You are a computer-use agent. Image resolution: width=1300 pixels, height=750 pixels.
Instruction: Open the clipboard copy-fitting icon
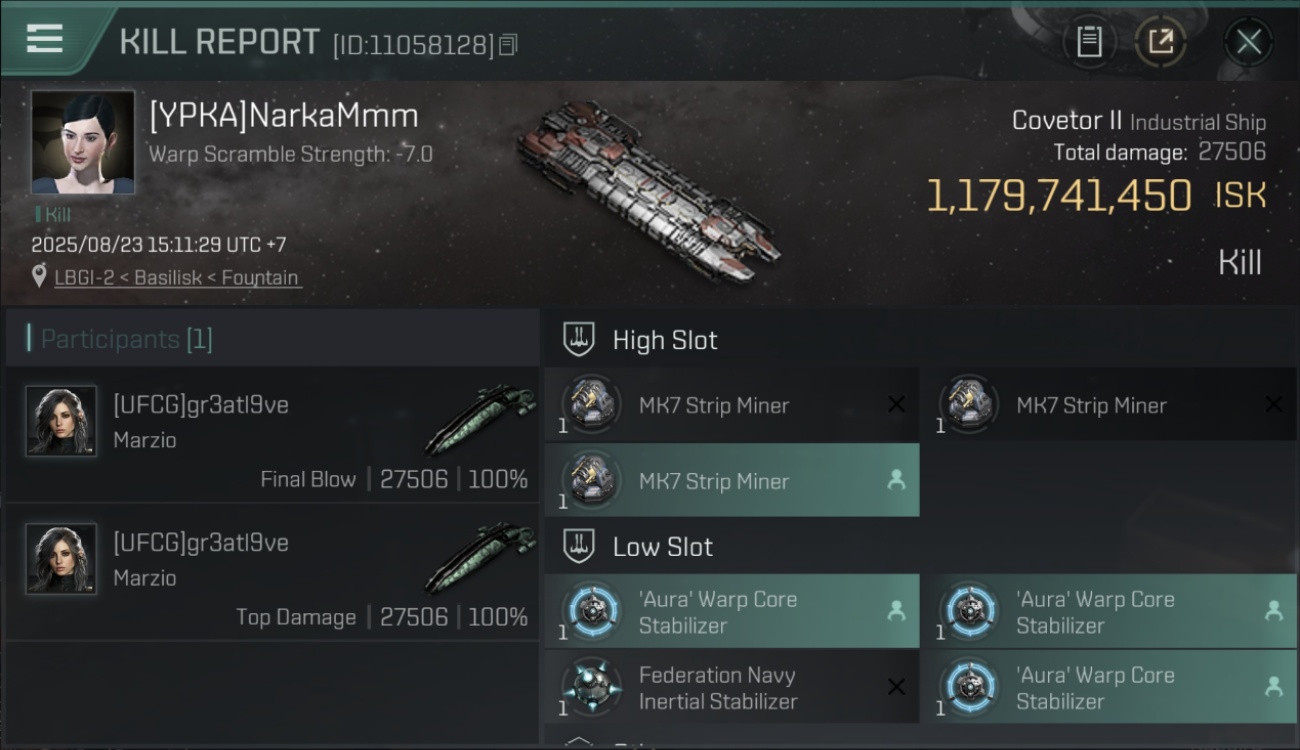pyautogui.click(x=1089, y=42)
